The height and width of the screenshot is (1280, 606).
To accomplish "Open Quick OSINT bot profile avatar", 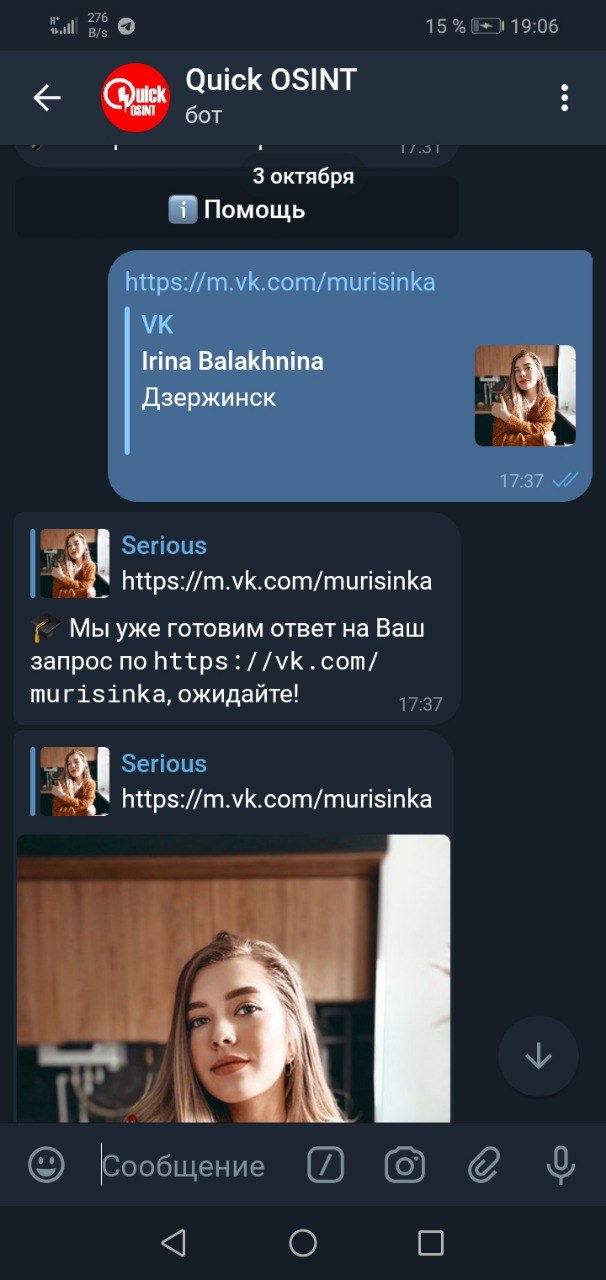I will click(x=135, y=97).
